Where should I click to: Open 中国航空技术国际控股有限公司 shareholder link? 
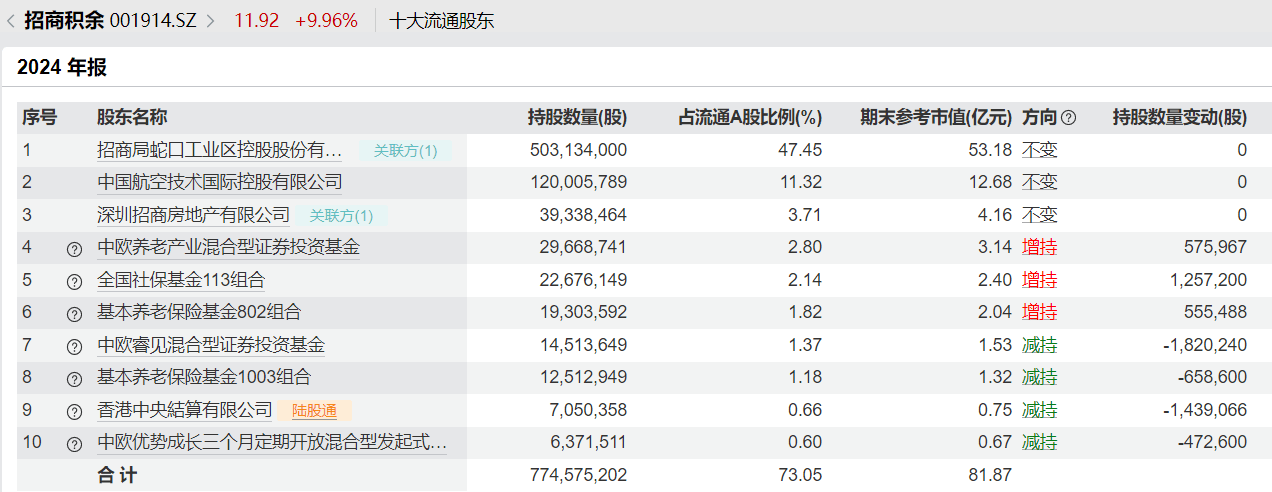219,182
